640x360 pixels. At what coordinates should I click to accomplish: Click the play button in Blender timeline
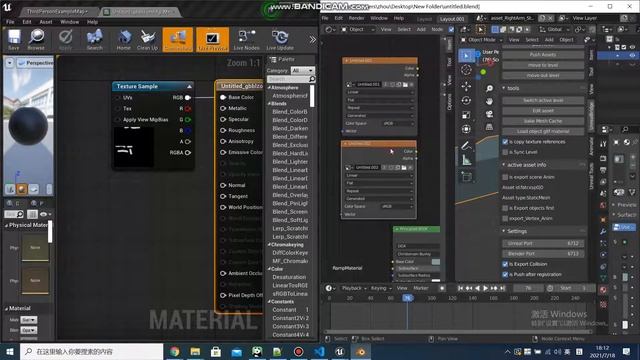pyautogui.click(x=485, y=288)
